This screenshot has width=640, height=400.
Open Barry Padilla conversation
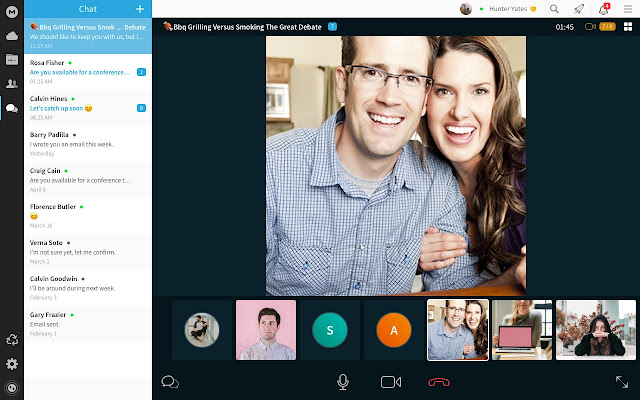click(88, 144)
